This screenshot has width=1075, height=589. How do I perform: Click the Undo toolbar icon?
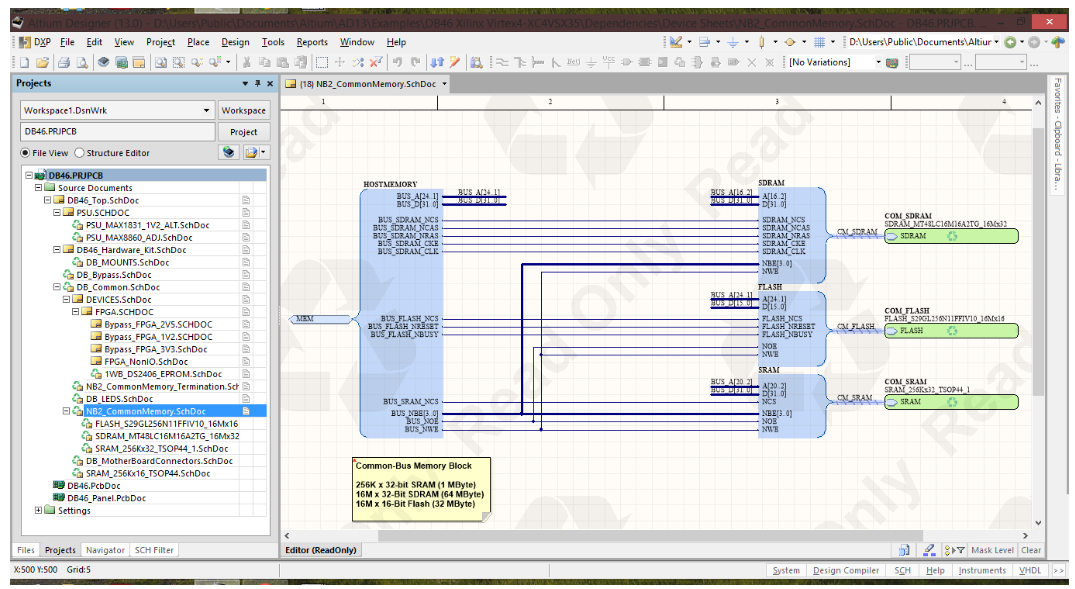pos(397,62)
